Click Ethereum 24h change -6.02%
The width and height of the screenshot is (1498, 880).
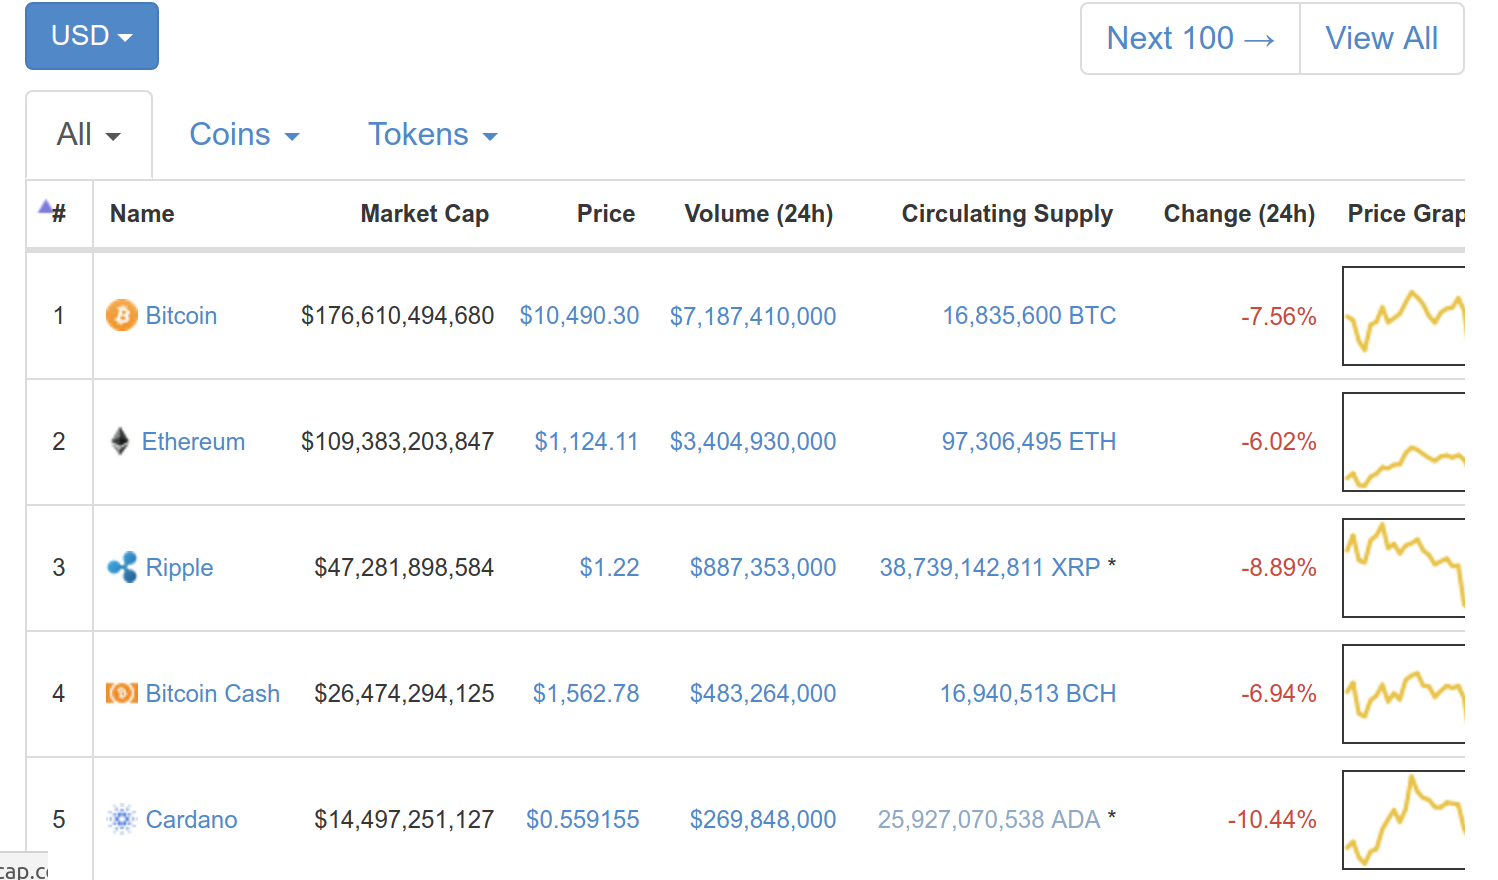tap(1279, 442)
